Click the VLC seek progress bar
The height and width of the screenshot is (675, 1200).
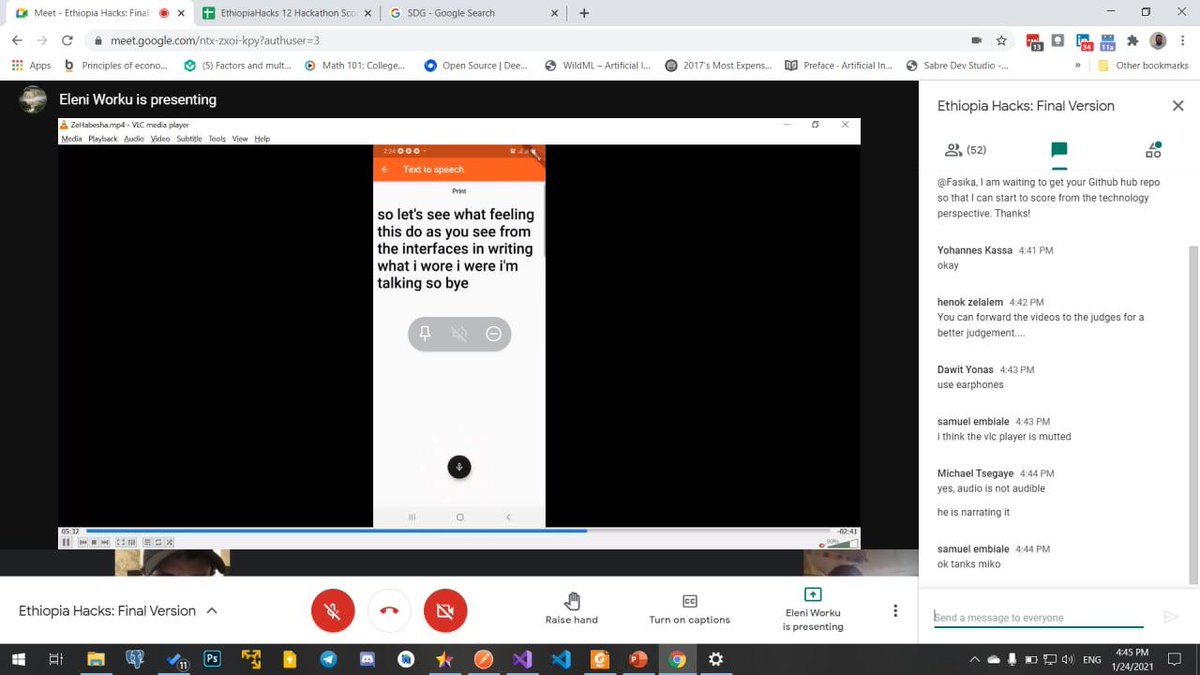(x=458, y=531)
